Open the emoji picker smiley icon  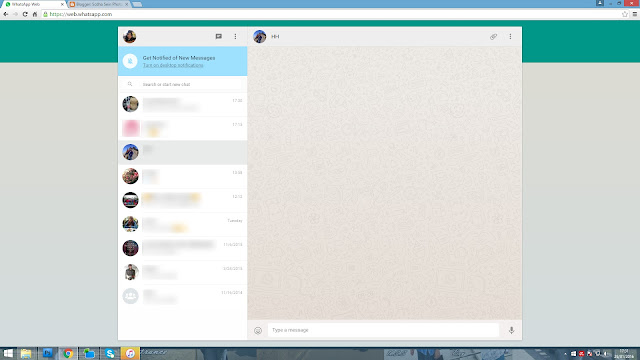pos(258,330)
